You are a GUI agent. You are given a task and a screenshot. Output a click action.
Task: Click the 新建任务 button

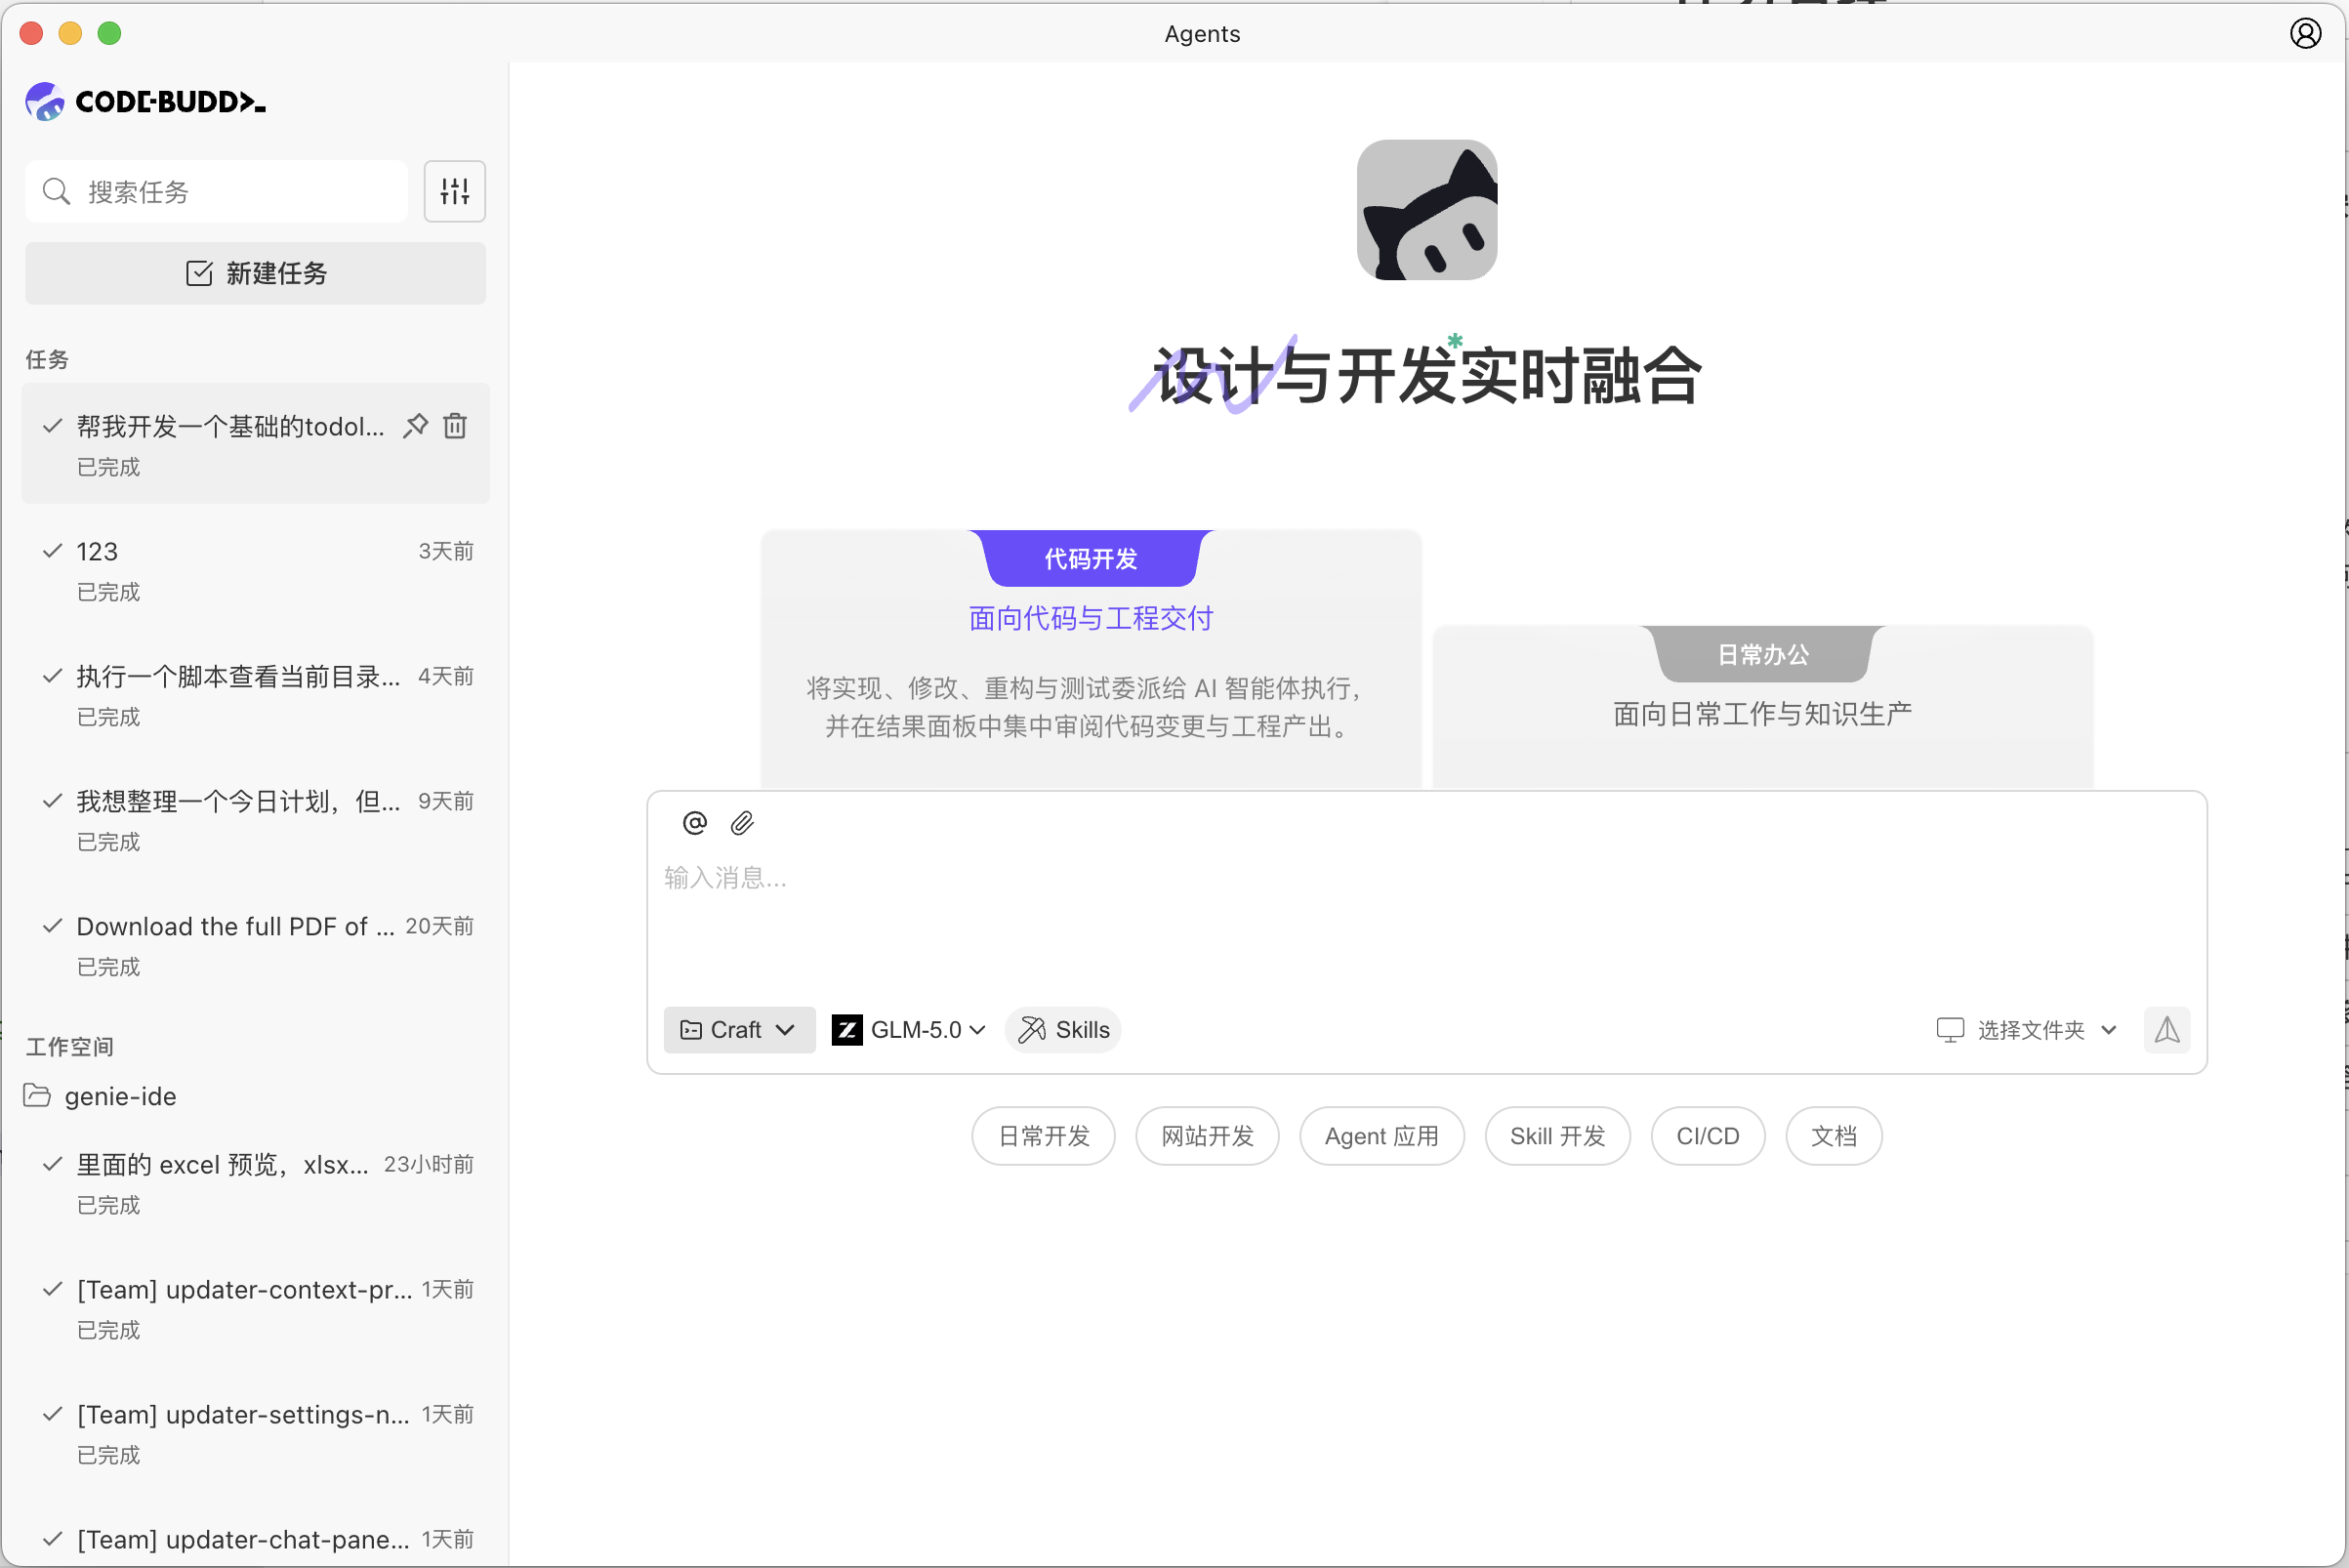tap(255, 273)
